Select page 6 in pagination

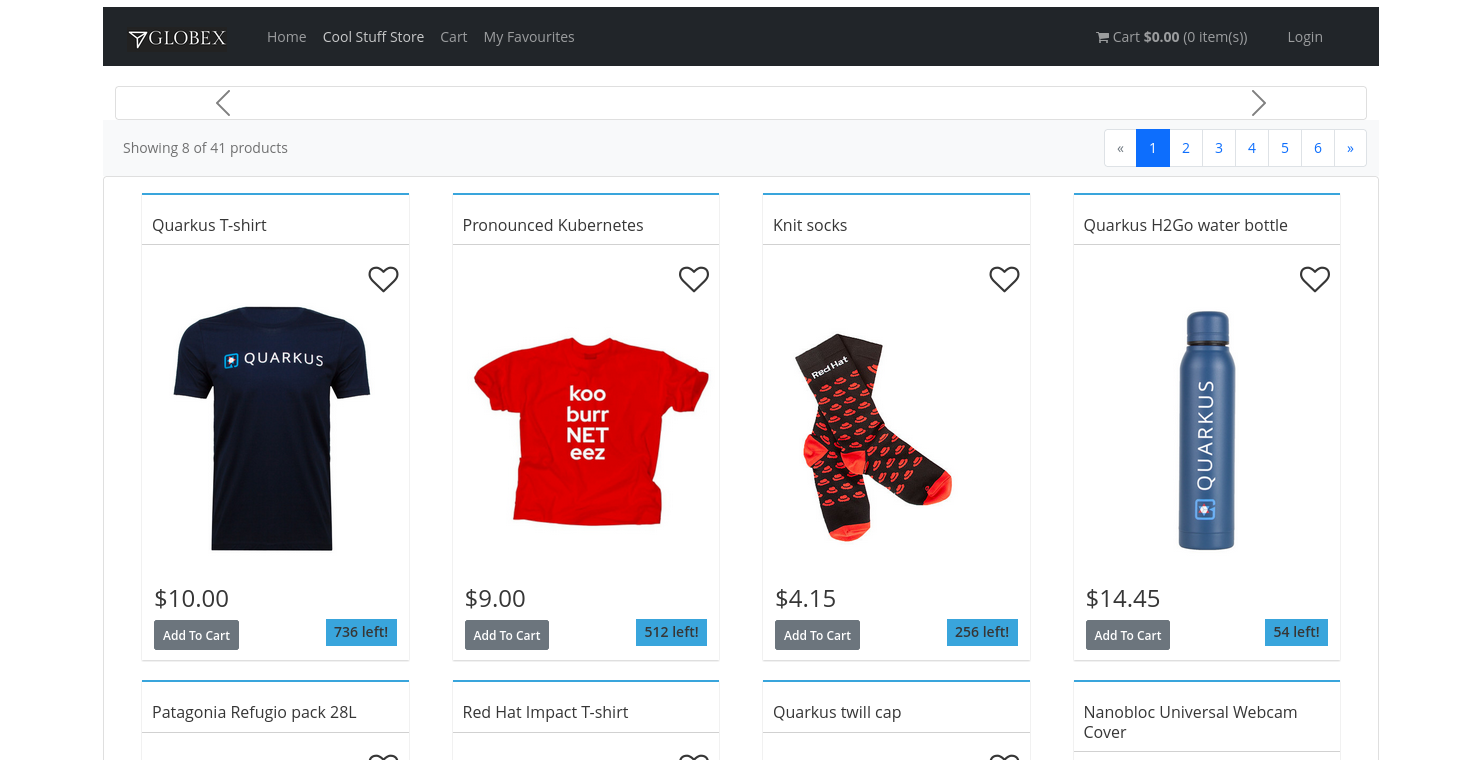pos(1318,148)
